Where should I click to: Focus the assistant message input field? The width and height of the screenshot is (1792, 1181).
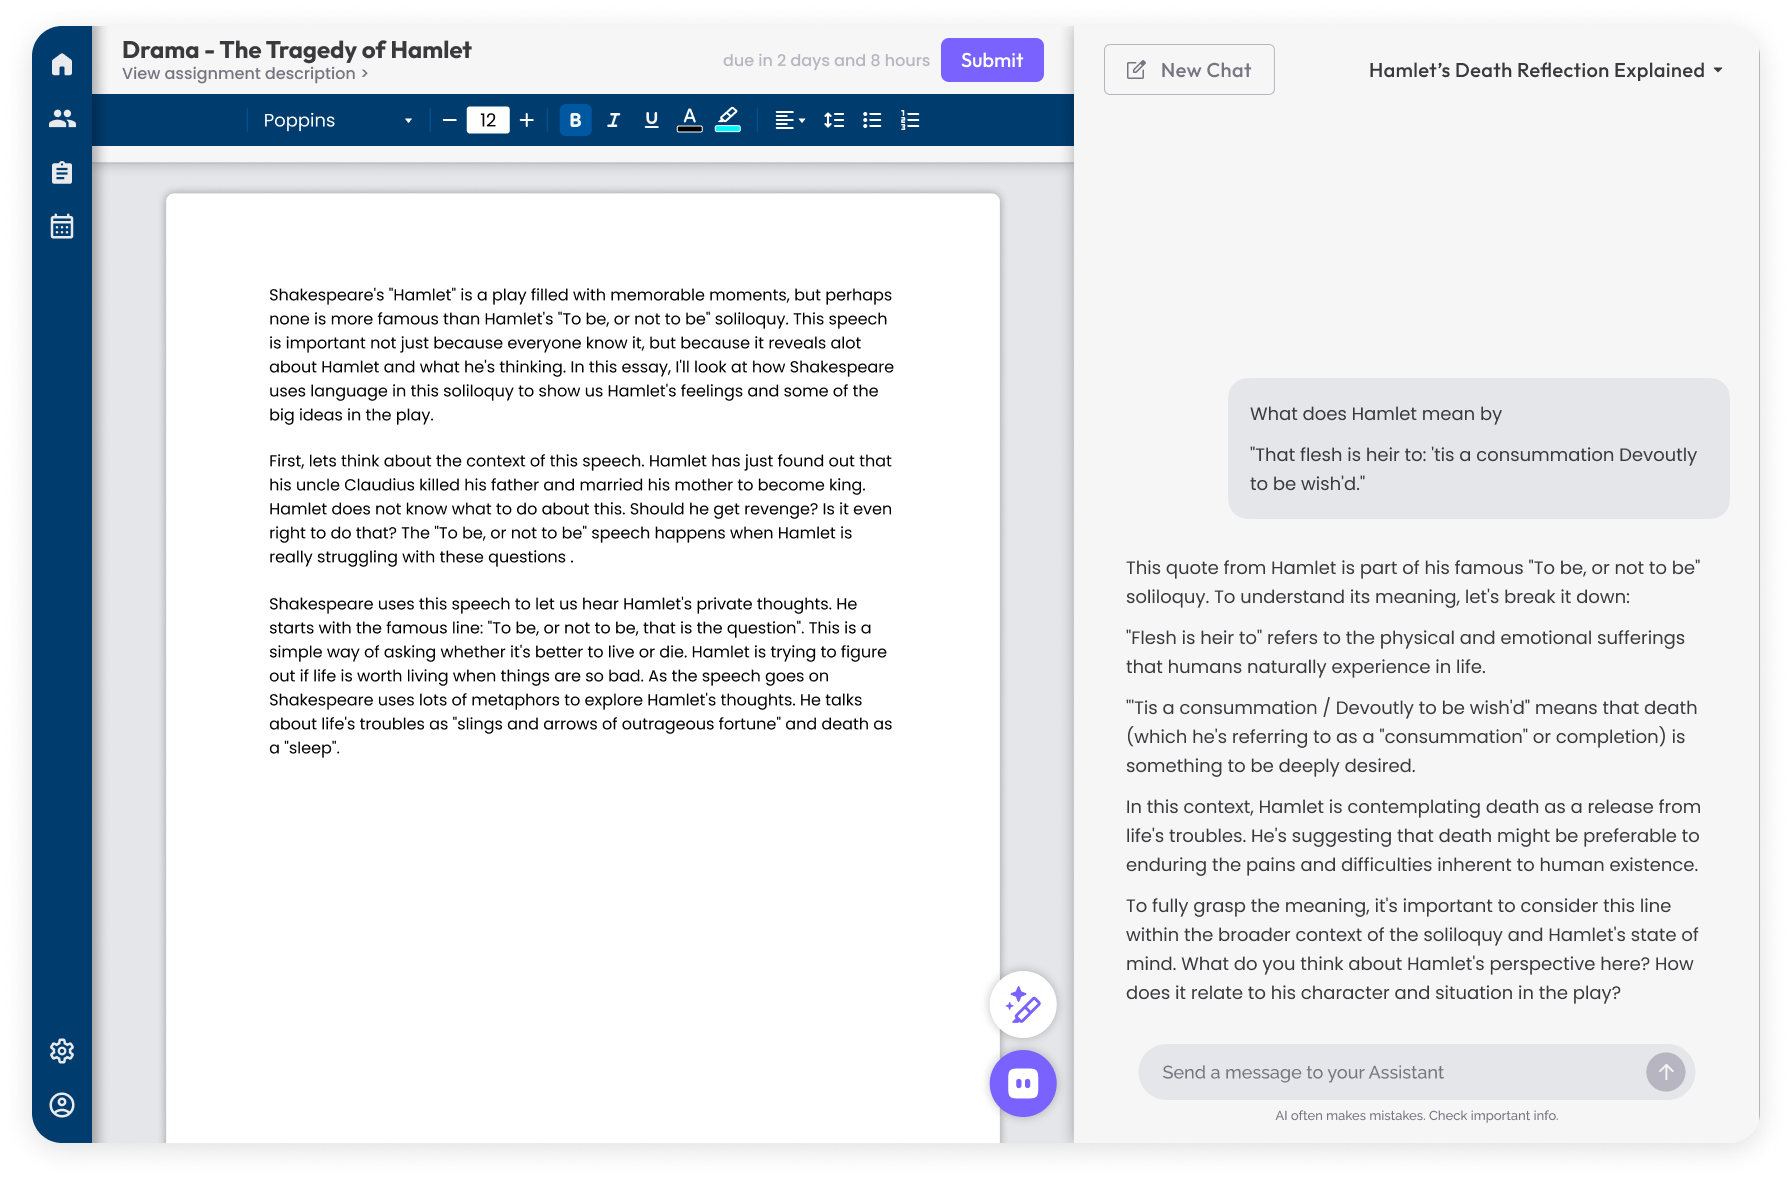pos(1390,1073)
